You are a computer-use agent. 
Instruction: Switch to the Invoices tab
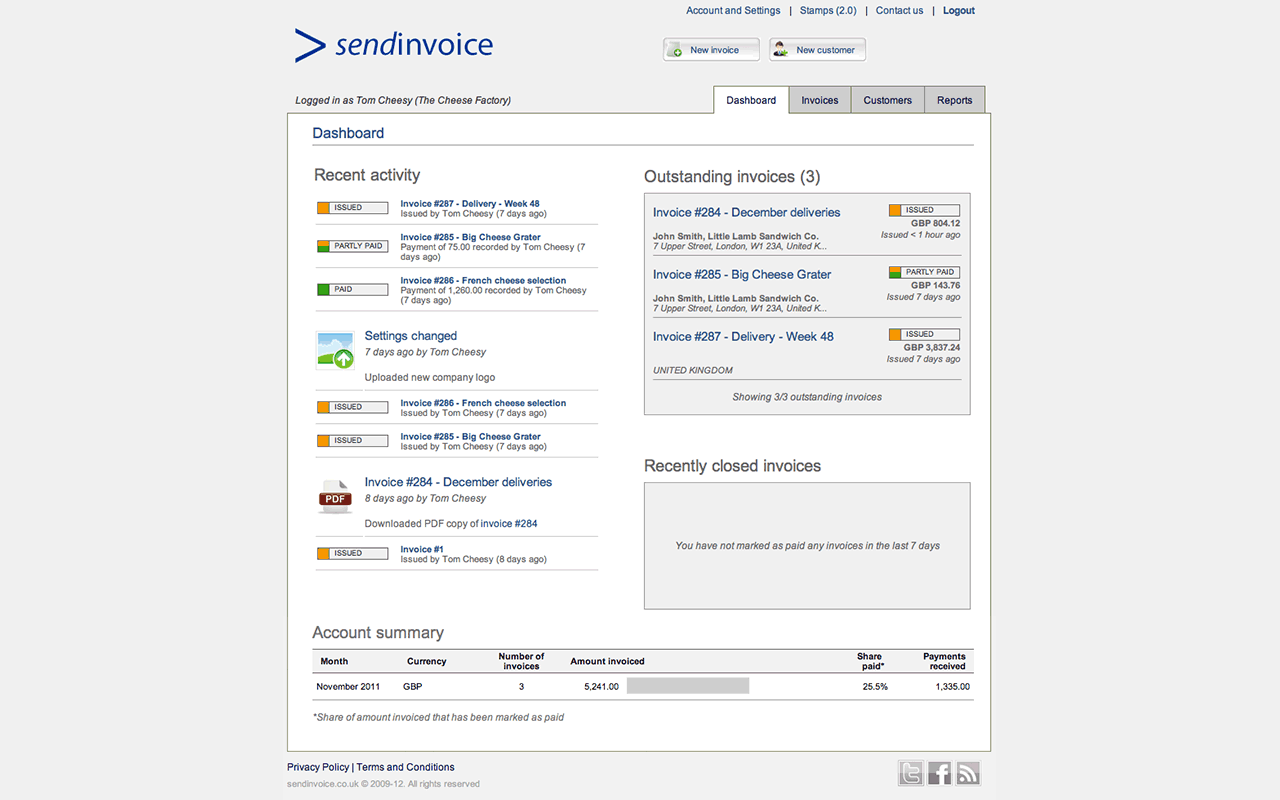(x=819, y=100)
